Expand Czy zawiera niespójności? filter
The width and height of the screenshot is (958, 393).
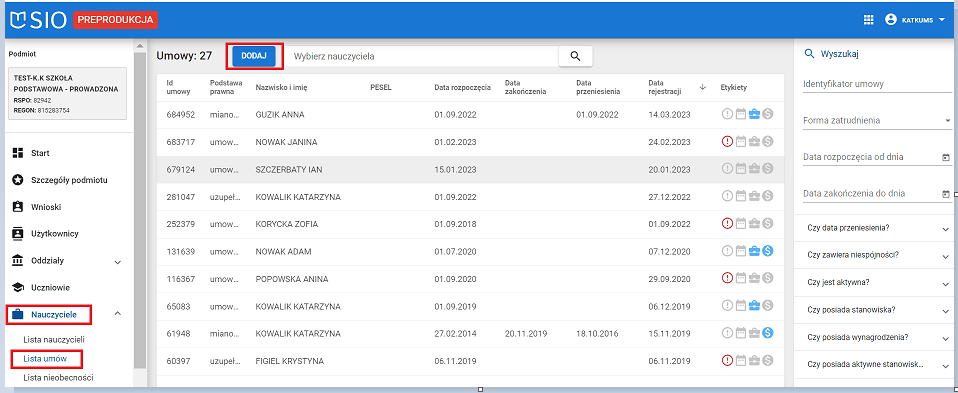[x=876, y=255]
